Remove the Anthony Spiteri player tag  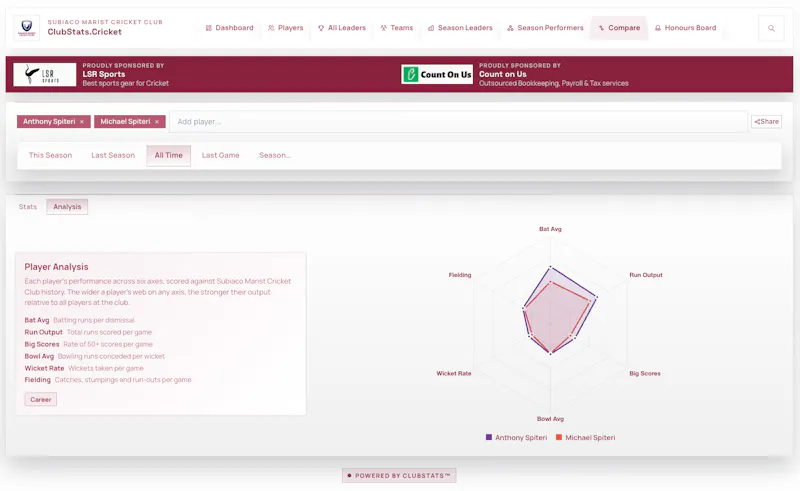click(x=82, y=121)
